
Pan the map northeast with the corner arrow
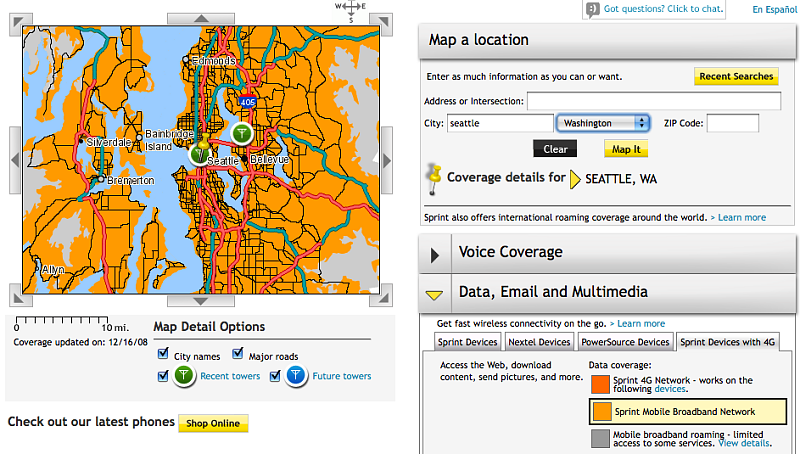click(382, 22)
